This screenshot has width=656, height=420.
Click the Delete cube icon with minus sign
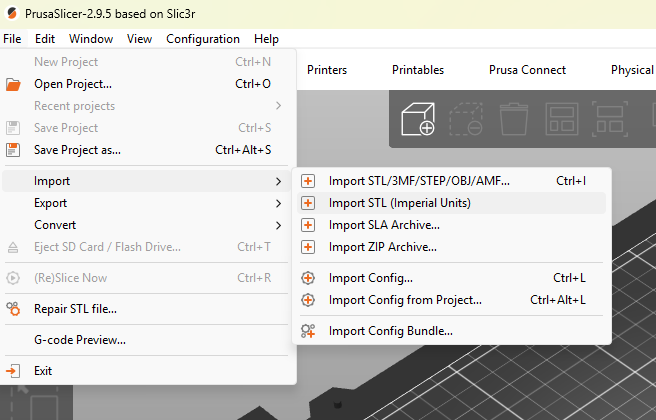(x=466, y=119)
